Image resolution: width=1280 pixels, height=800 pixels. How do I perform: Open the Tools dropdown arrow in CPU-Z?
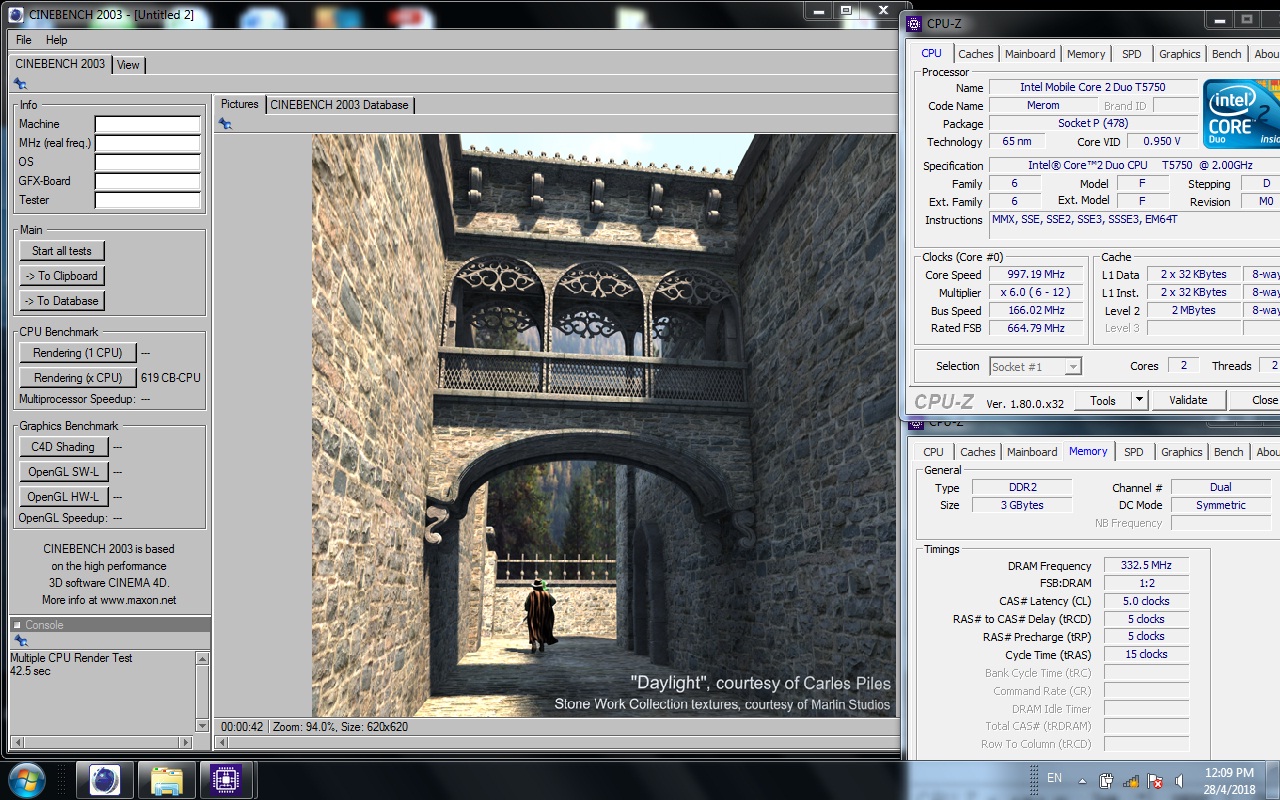pyautogui.click(x=1138, y=400)
